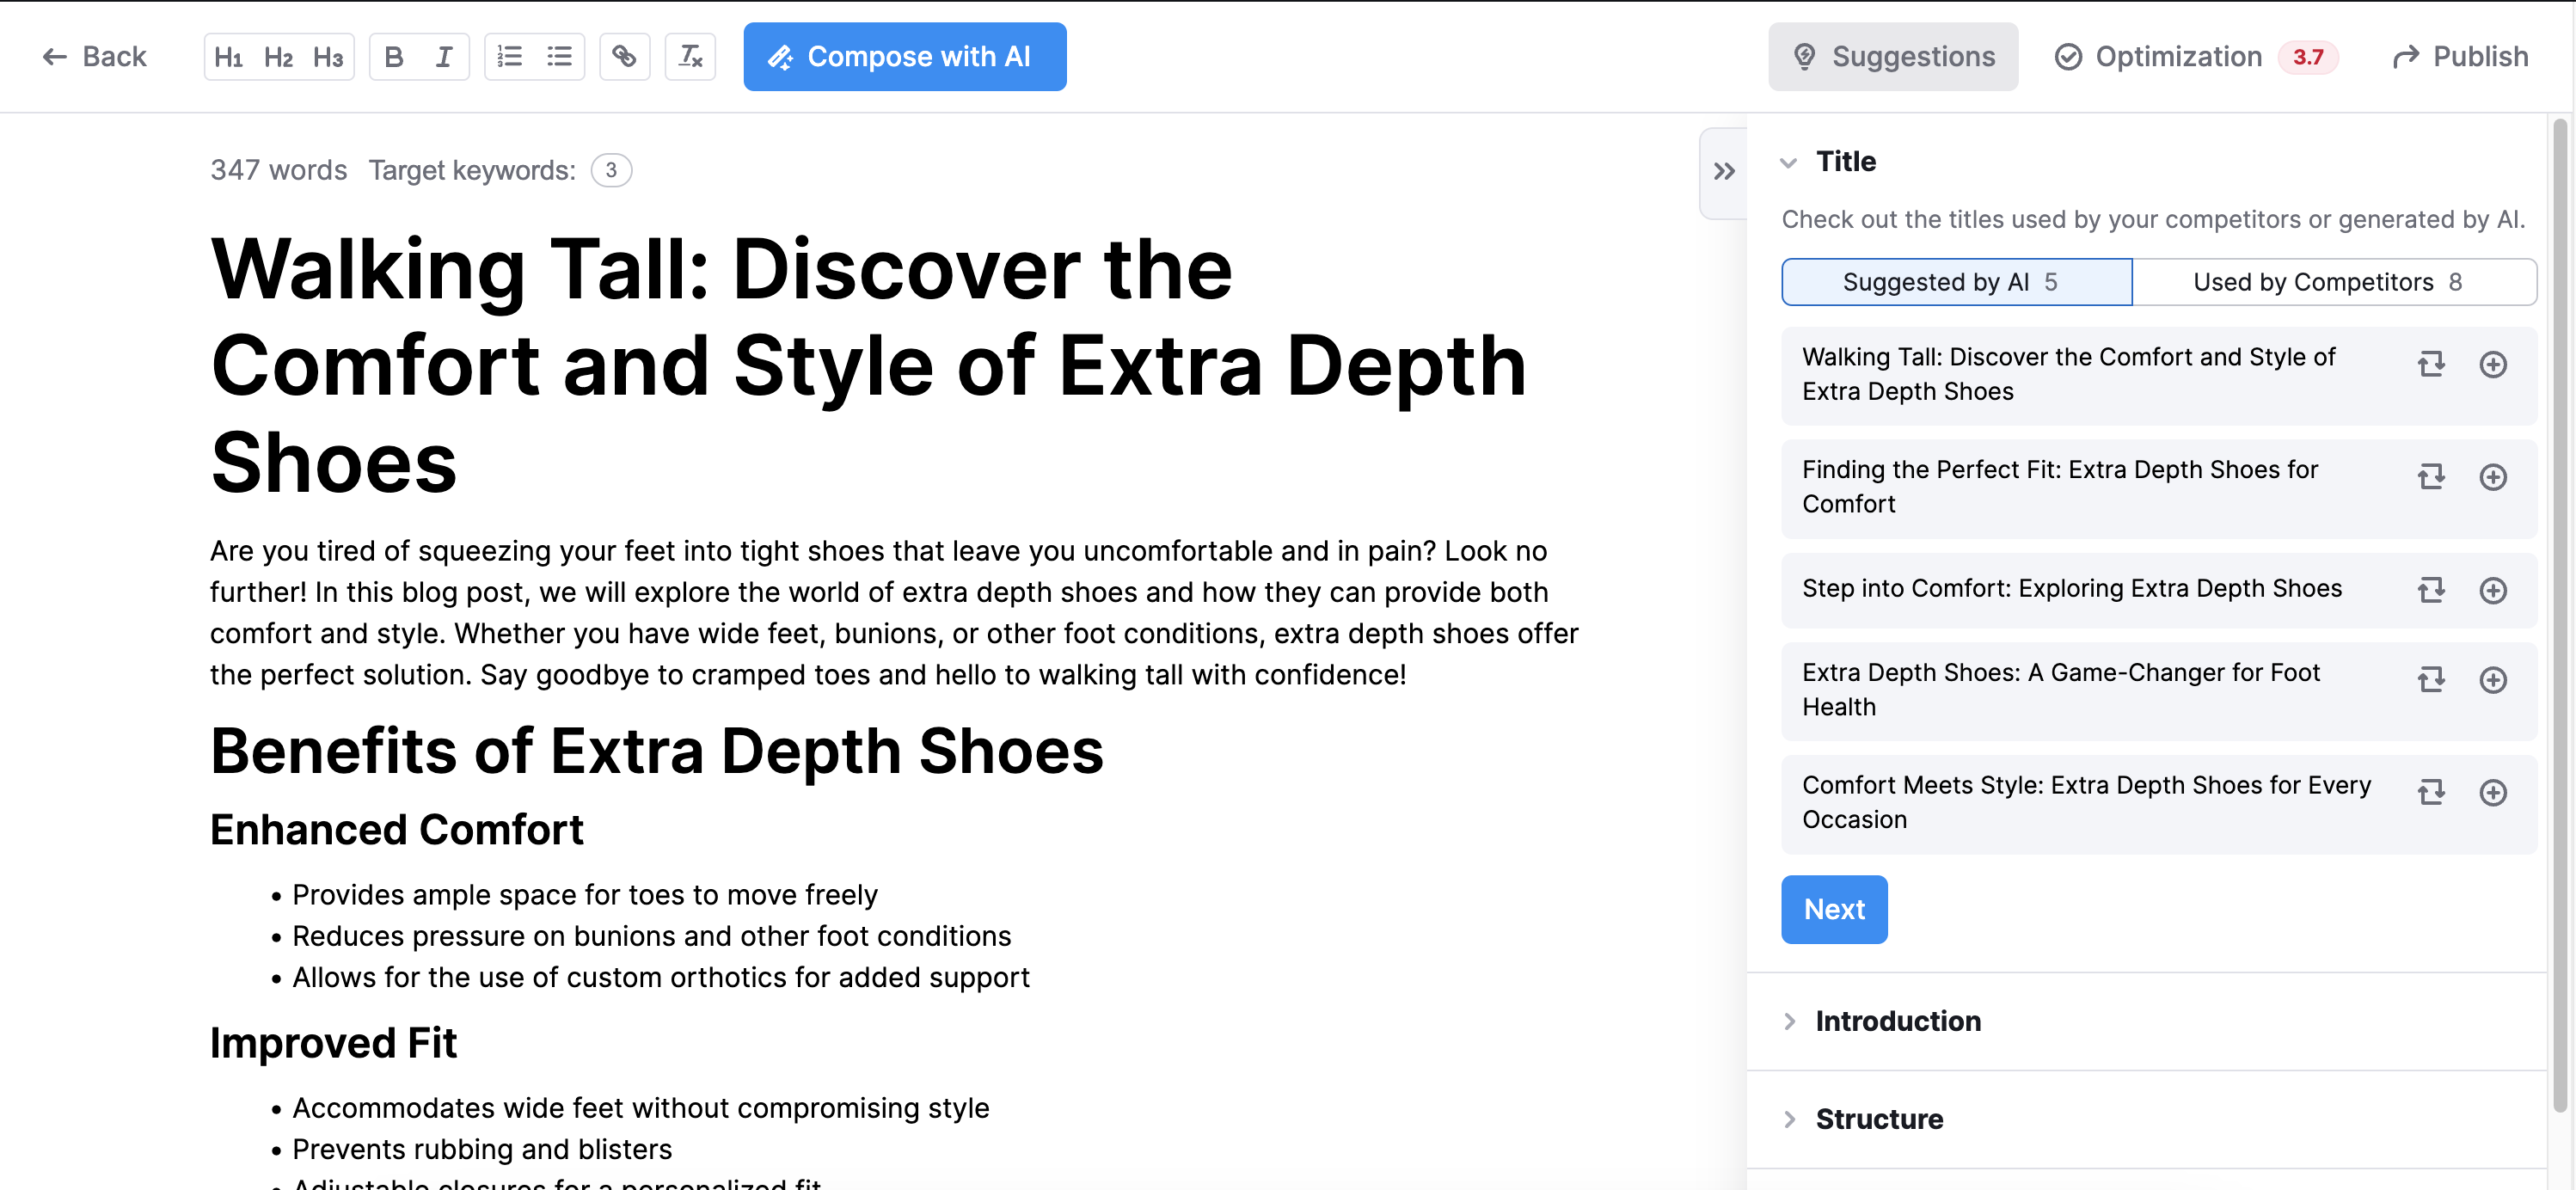Place cursor in the main article title
The height and width of the screenshot is (1190, 2576).
(868, 365)
